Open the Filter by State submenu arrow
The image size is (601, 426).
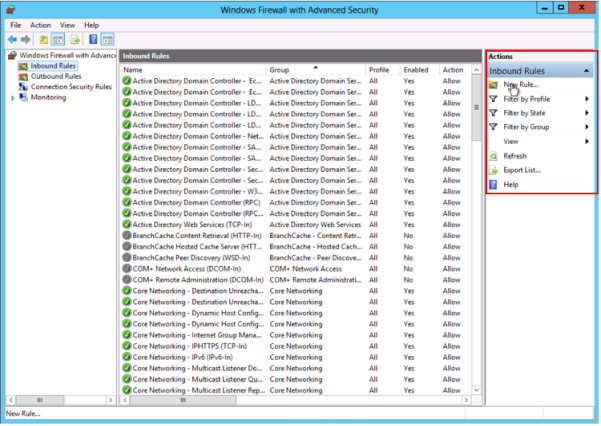[587, 113]
